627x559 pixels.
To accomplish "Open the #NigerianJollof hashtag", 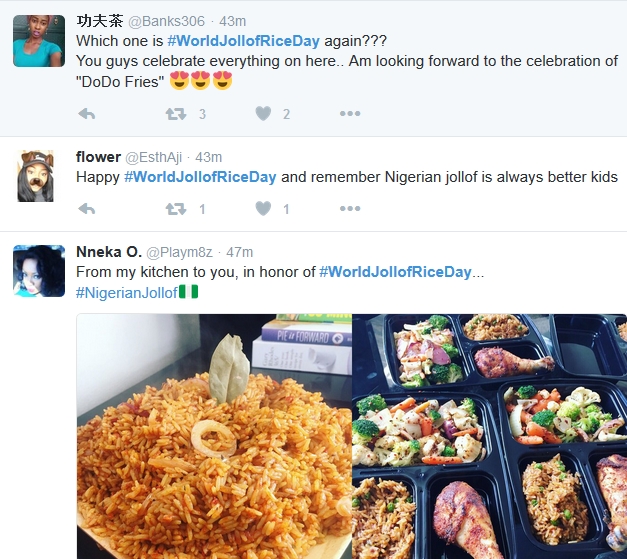I will pyautogui.click(x=126, y=291).
